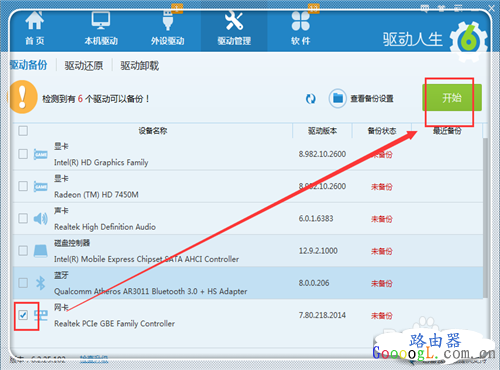Viewport: 500px width, 370px height.
Task: Check the Intel SATA AHCI Controller checkbox
Action: (x=23, y=251)
